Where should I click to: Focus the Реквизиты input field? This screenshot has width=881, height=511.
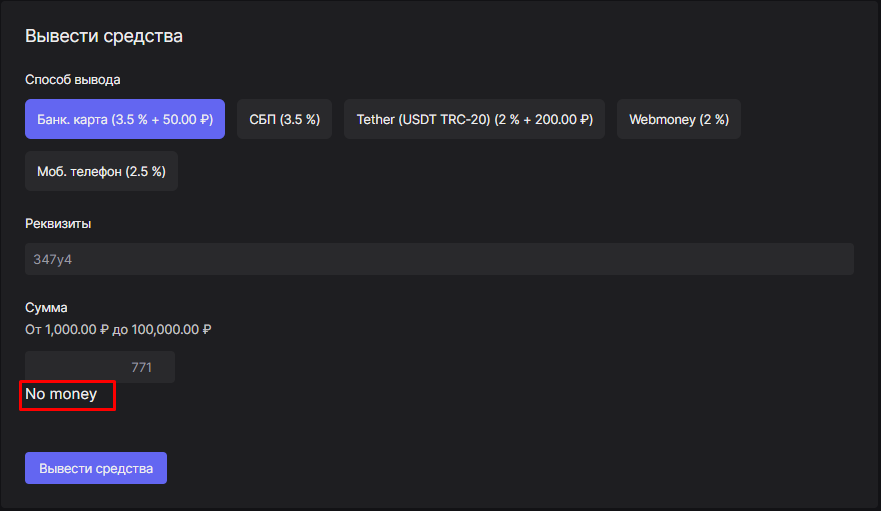click(439, 259)
